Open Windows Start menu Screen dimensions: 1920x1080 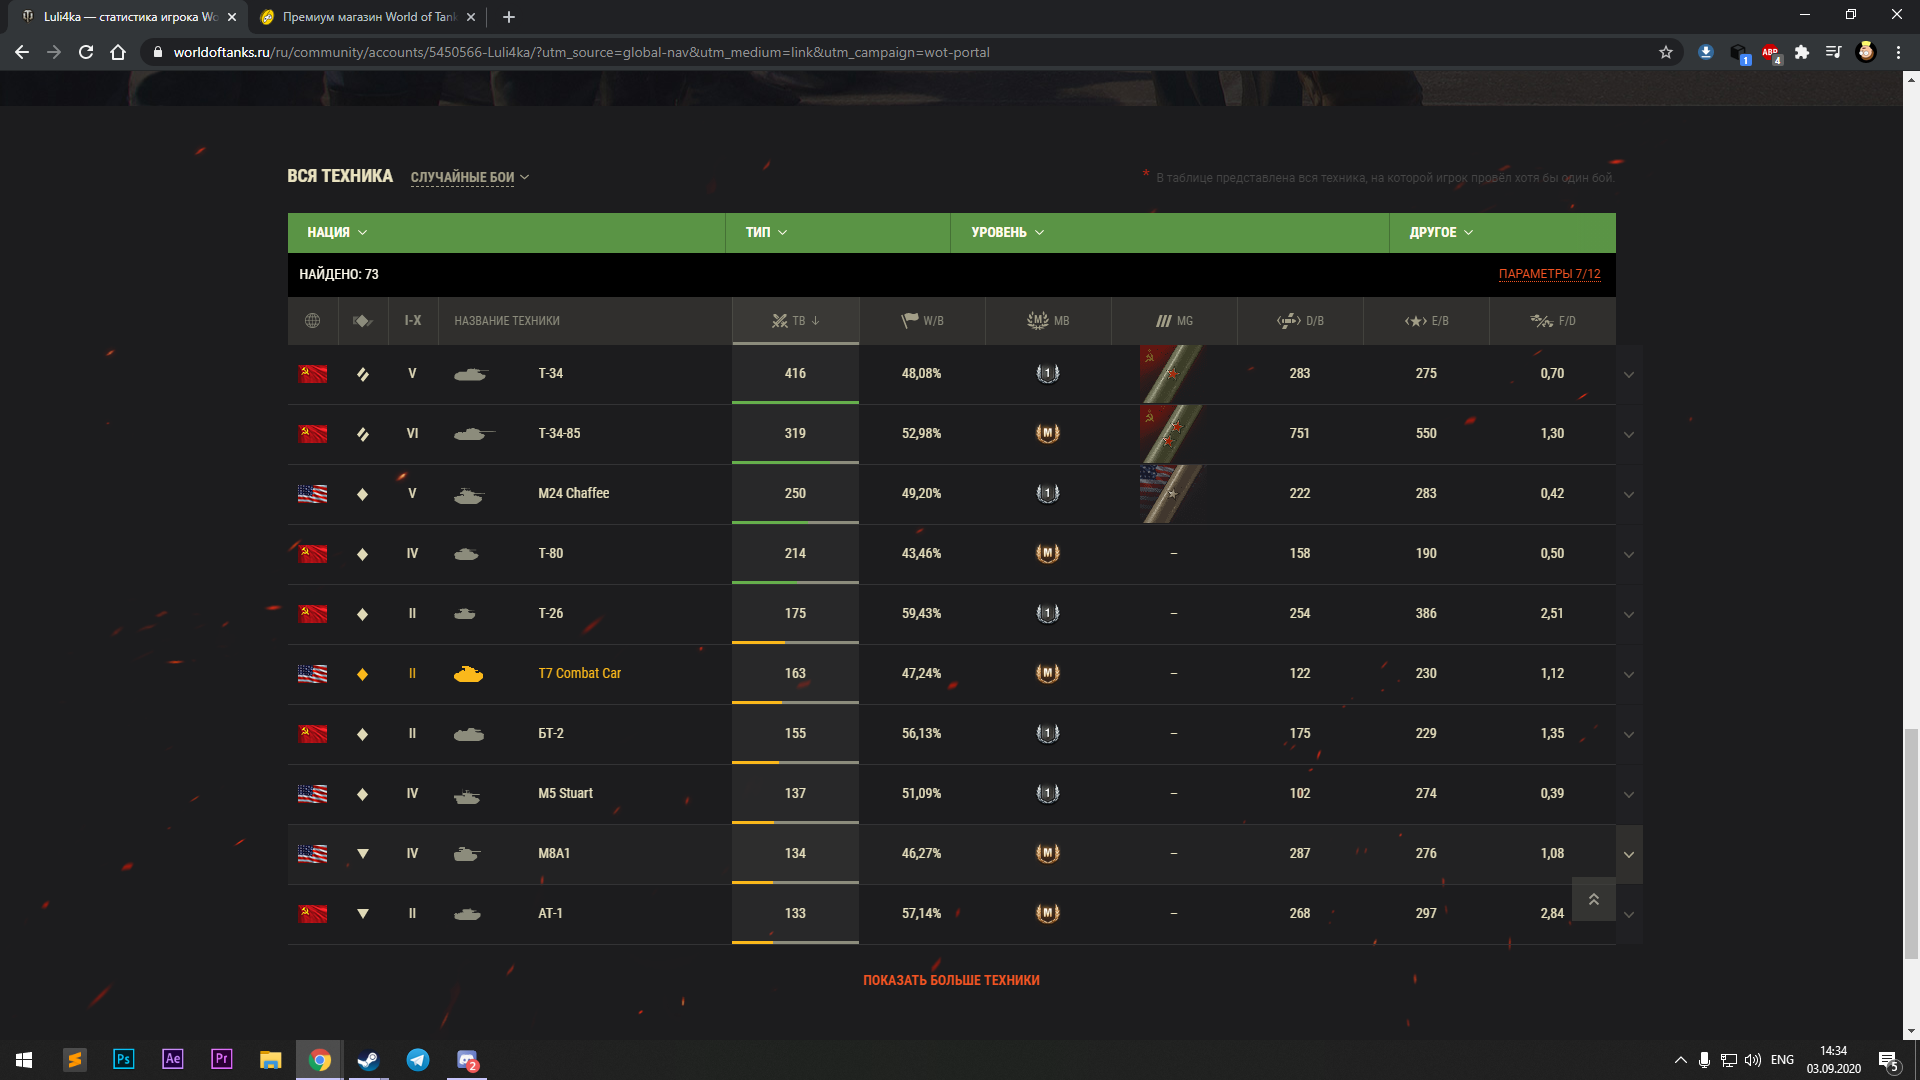tap(24, 1059)
